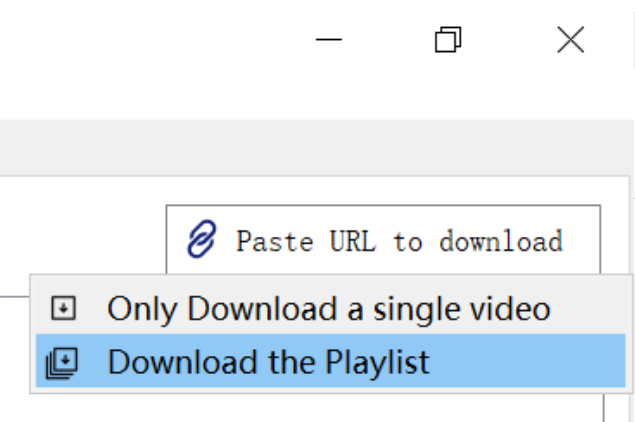The image size is (635, 422).
Task: Click the single video download arrow icon
Action: coord(64,308)
